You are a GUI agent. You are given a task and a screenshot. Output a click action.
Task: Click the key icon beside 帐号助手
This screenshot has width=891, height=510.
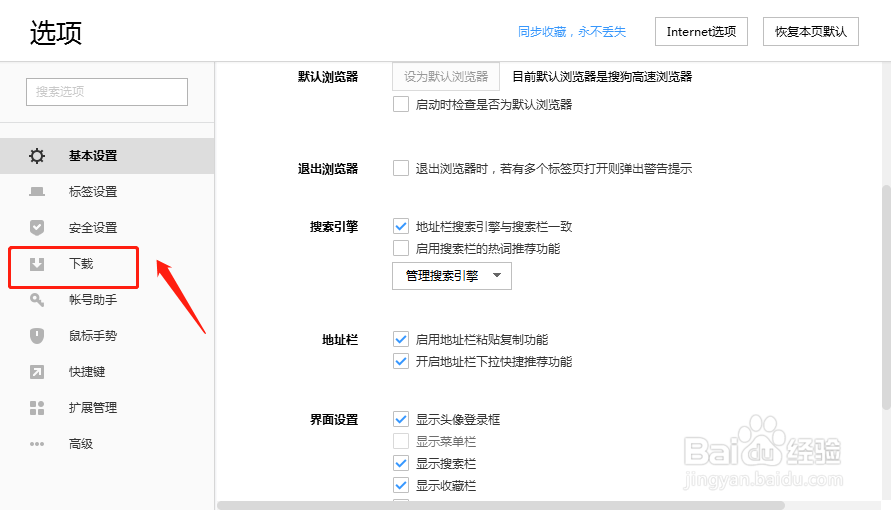click(x=37, y=300)
